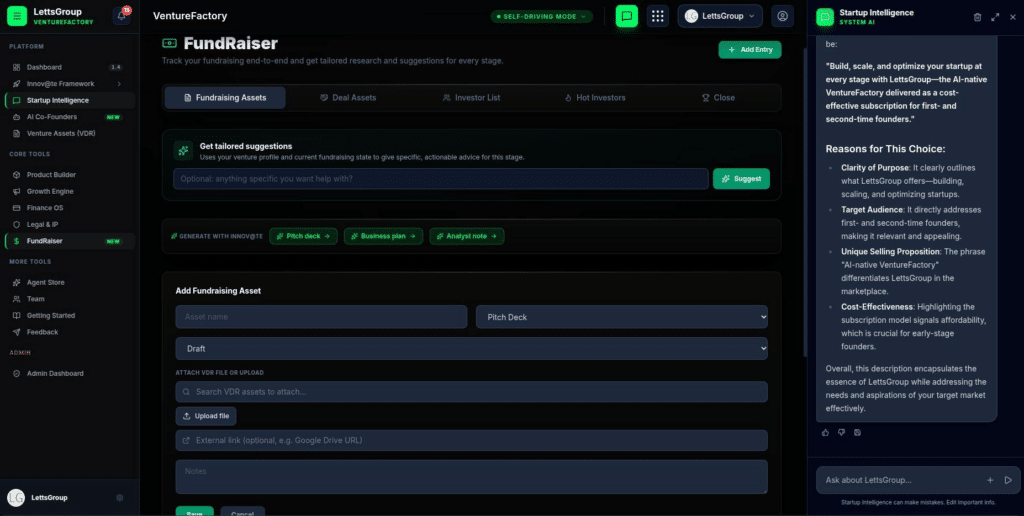Image resolution: width=1024 pixels, height=516 pixels.
Task: Open Growth Engine tool
Action: pos(70,191)
